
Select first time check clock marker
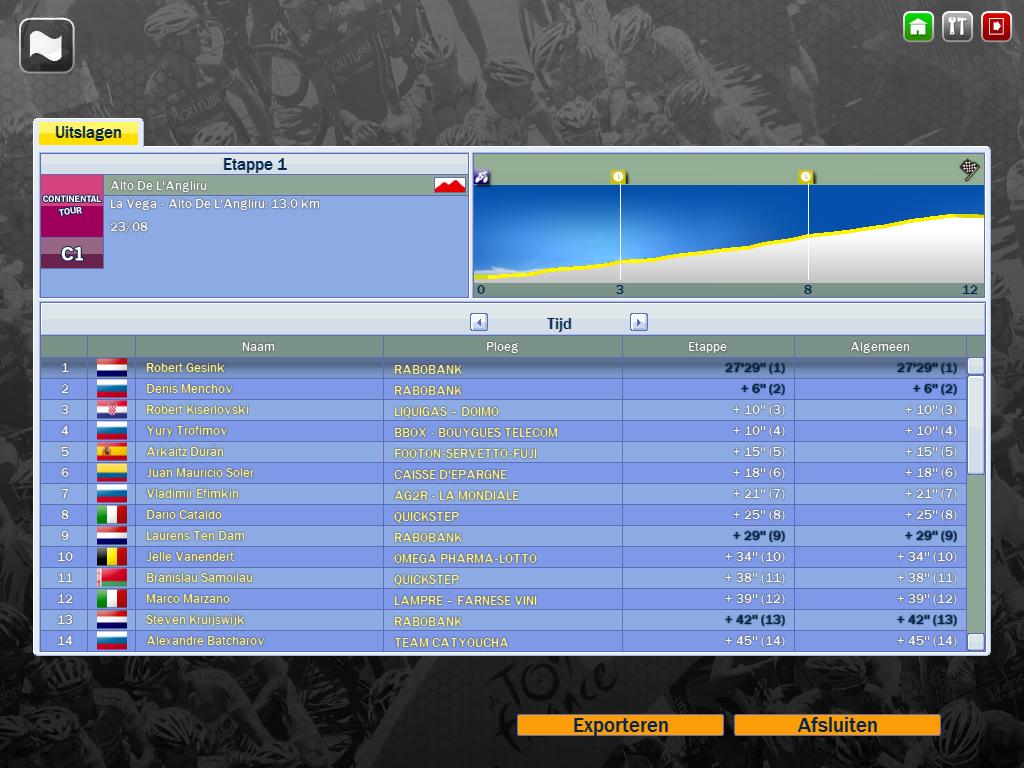tap(619, 177)
